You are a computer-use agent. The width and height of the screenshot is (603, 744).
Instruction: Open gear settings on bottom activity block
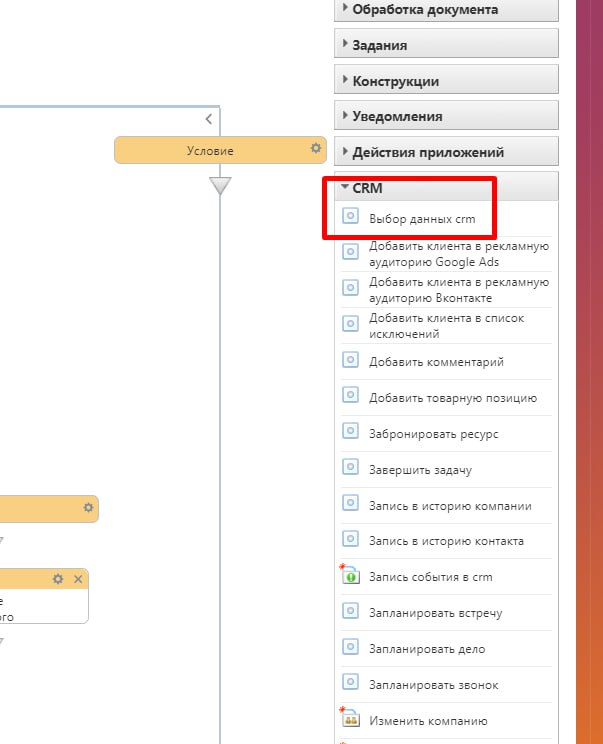pos(58,579)
